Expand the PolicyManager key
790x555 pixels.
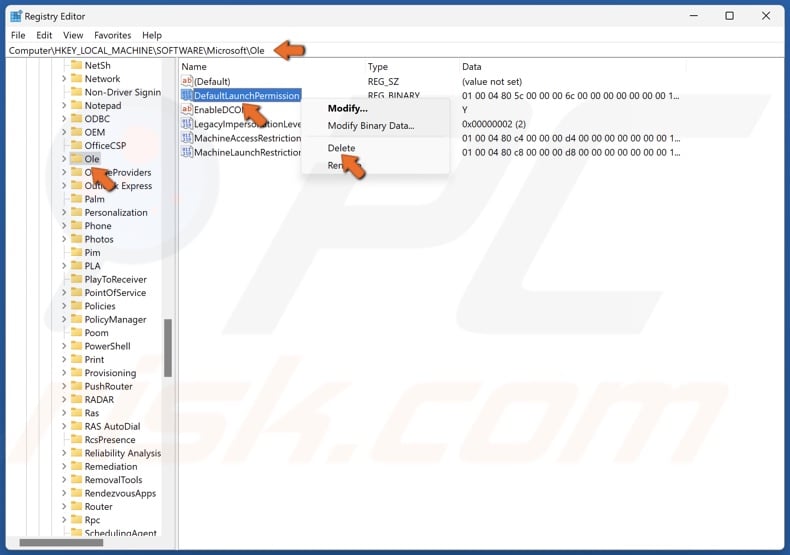tap(64, 319)
